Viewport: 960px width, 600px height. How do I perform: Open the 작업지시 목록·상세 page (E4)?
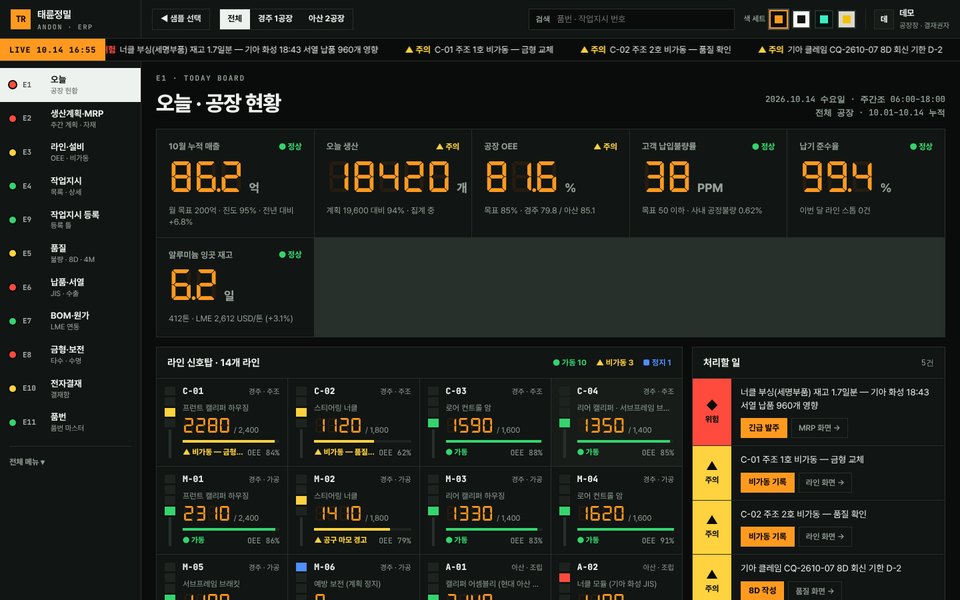pyautogui.click(x=70, y=186)
